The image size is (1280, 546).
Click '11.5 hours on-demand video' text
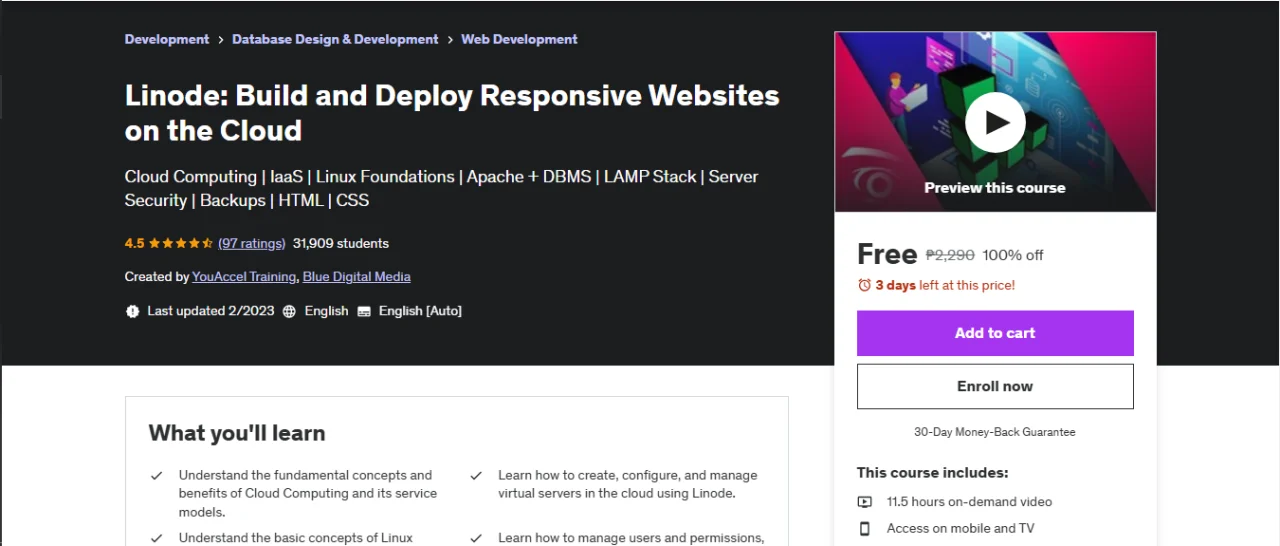[x=969, y=502]
